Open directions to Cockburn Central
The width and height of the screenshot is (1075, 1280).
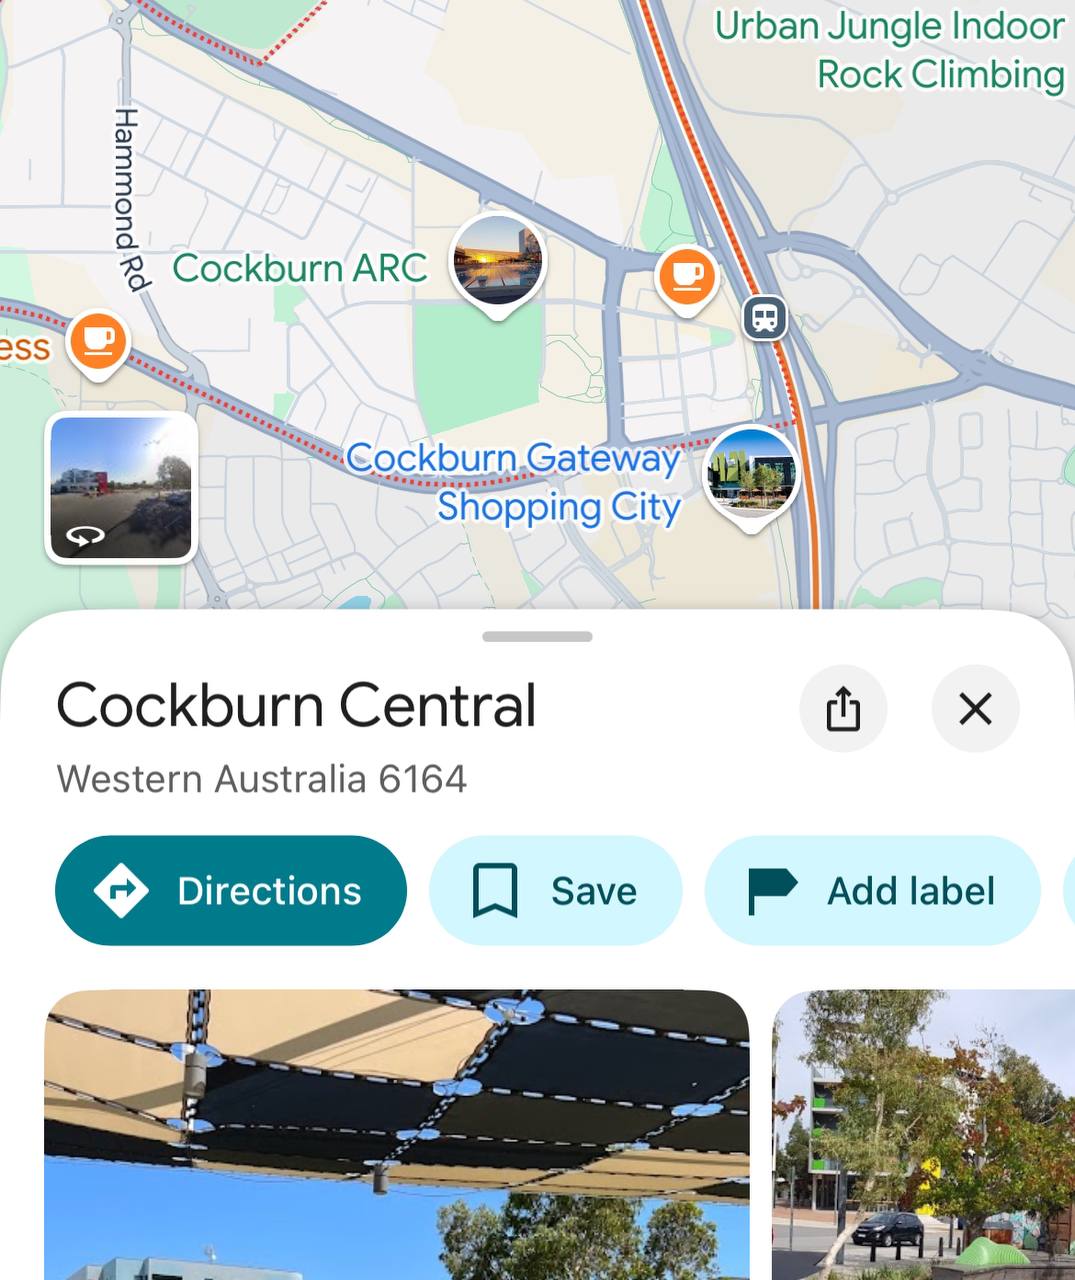click(x=231, y=891)
